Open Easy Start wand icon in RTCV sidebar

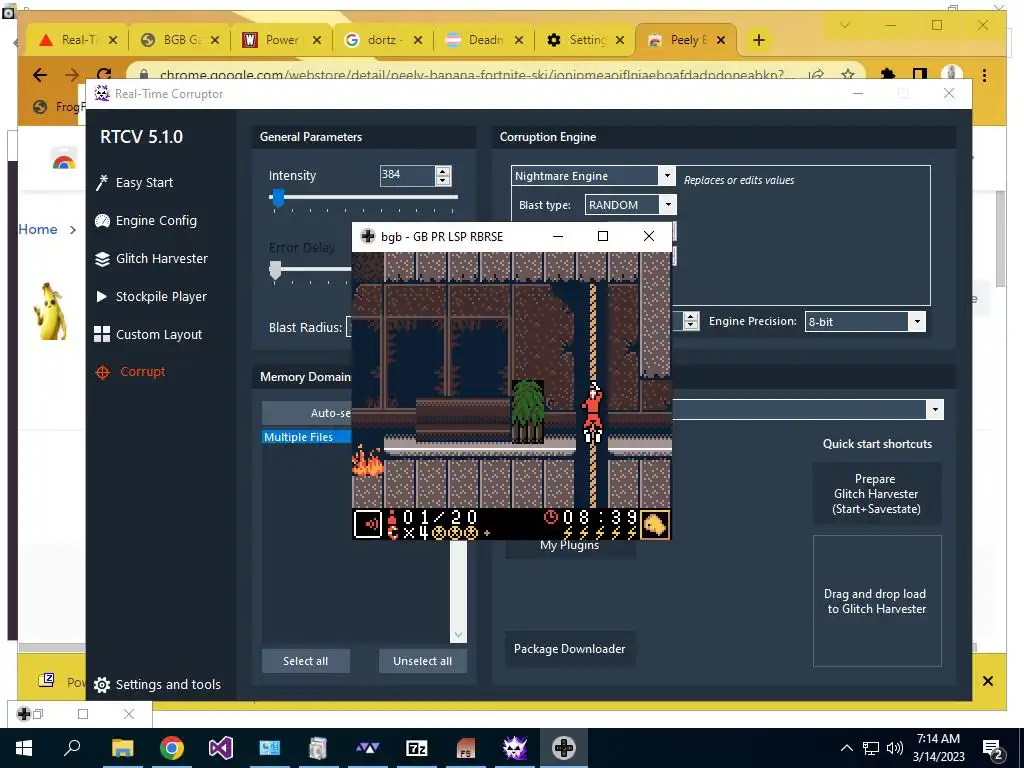tap(102, 182)
